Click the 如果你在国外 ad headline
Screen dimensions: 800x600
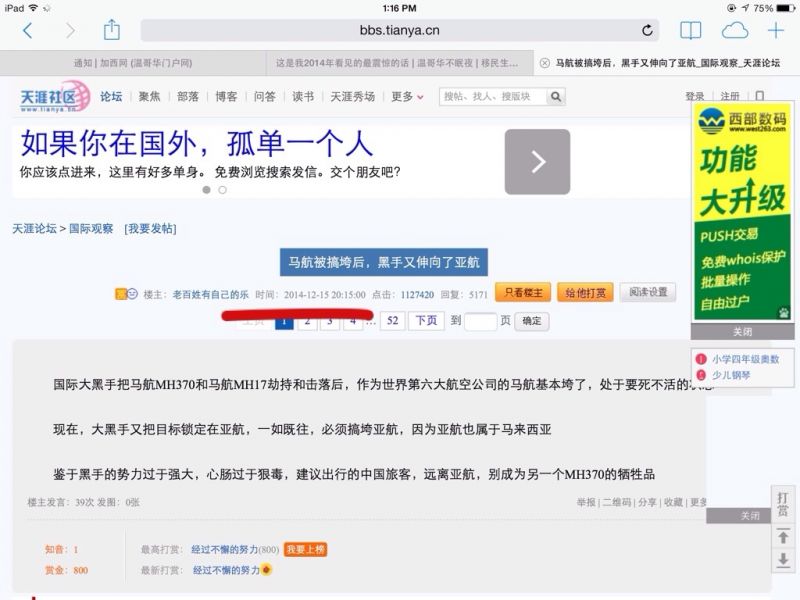click(197, 143)
